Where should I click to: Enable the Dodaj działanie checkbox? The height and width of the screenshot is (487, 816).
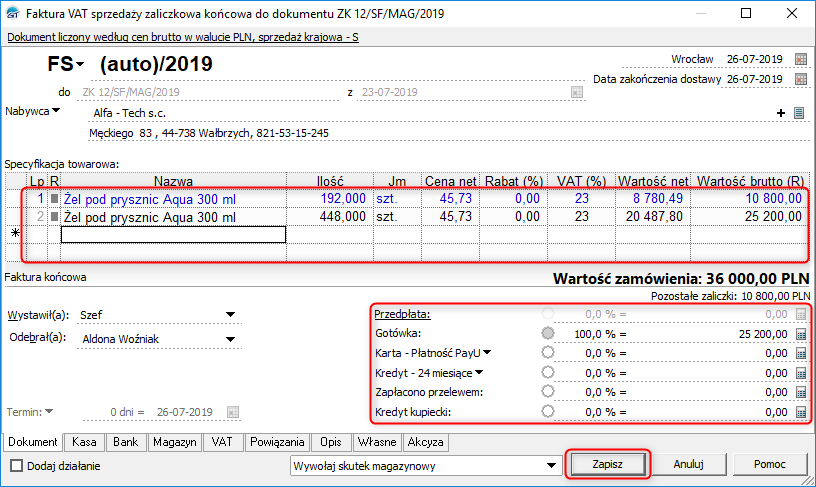click(x=16, y=465)
